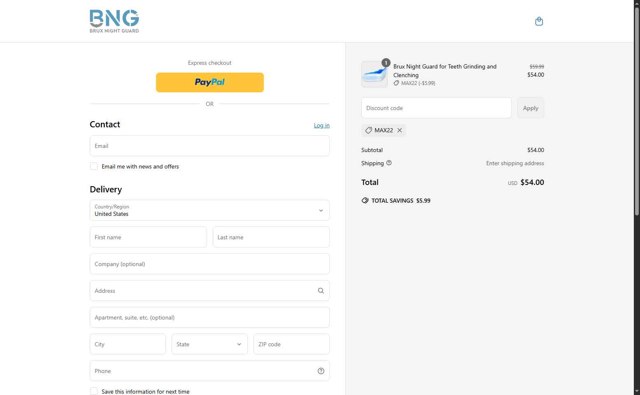640x395 pixels.
Task: Focus the First name field
Action: click(x=148, y=237)
